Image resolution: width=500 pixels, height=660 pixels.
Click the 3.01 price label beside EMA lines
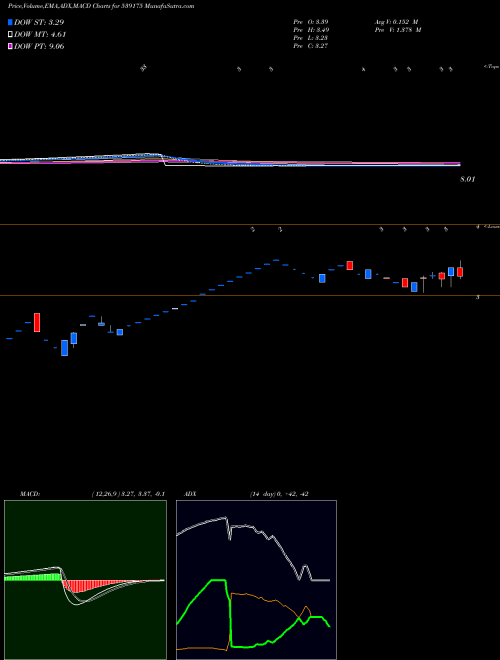[x=467, y=179]
